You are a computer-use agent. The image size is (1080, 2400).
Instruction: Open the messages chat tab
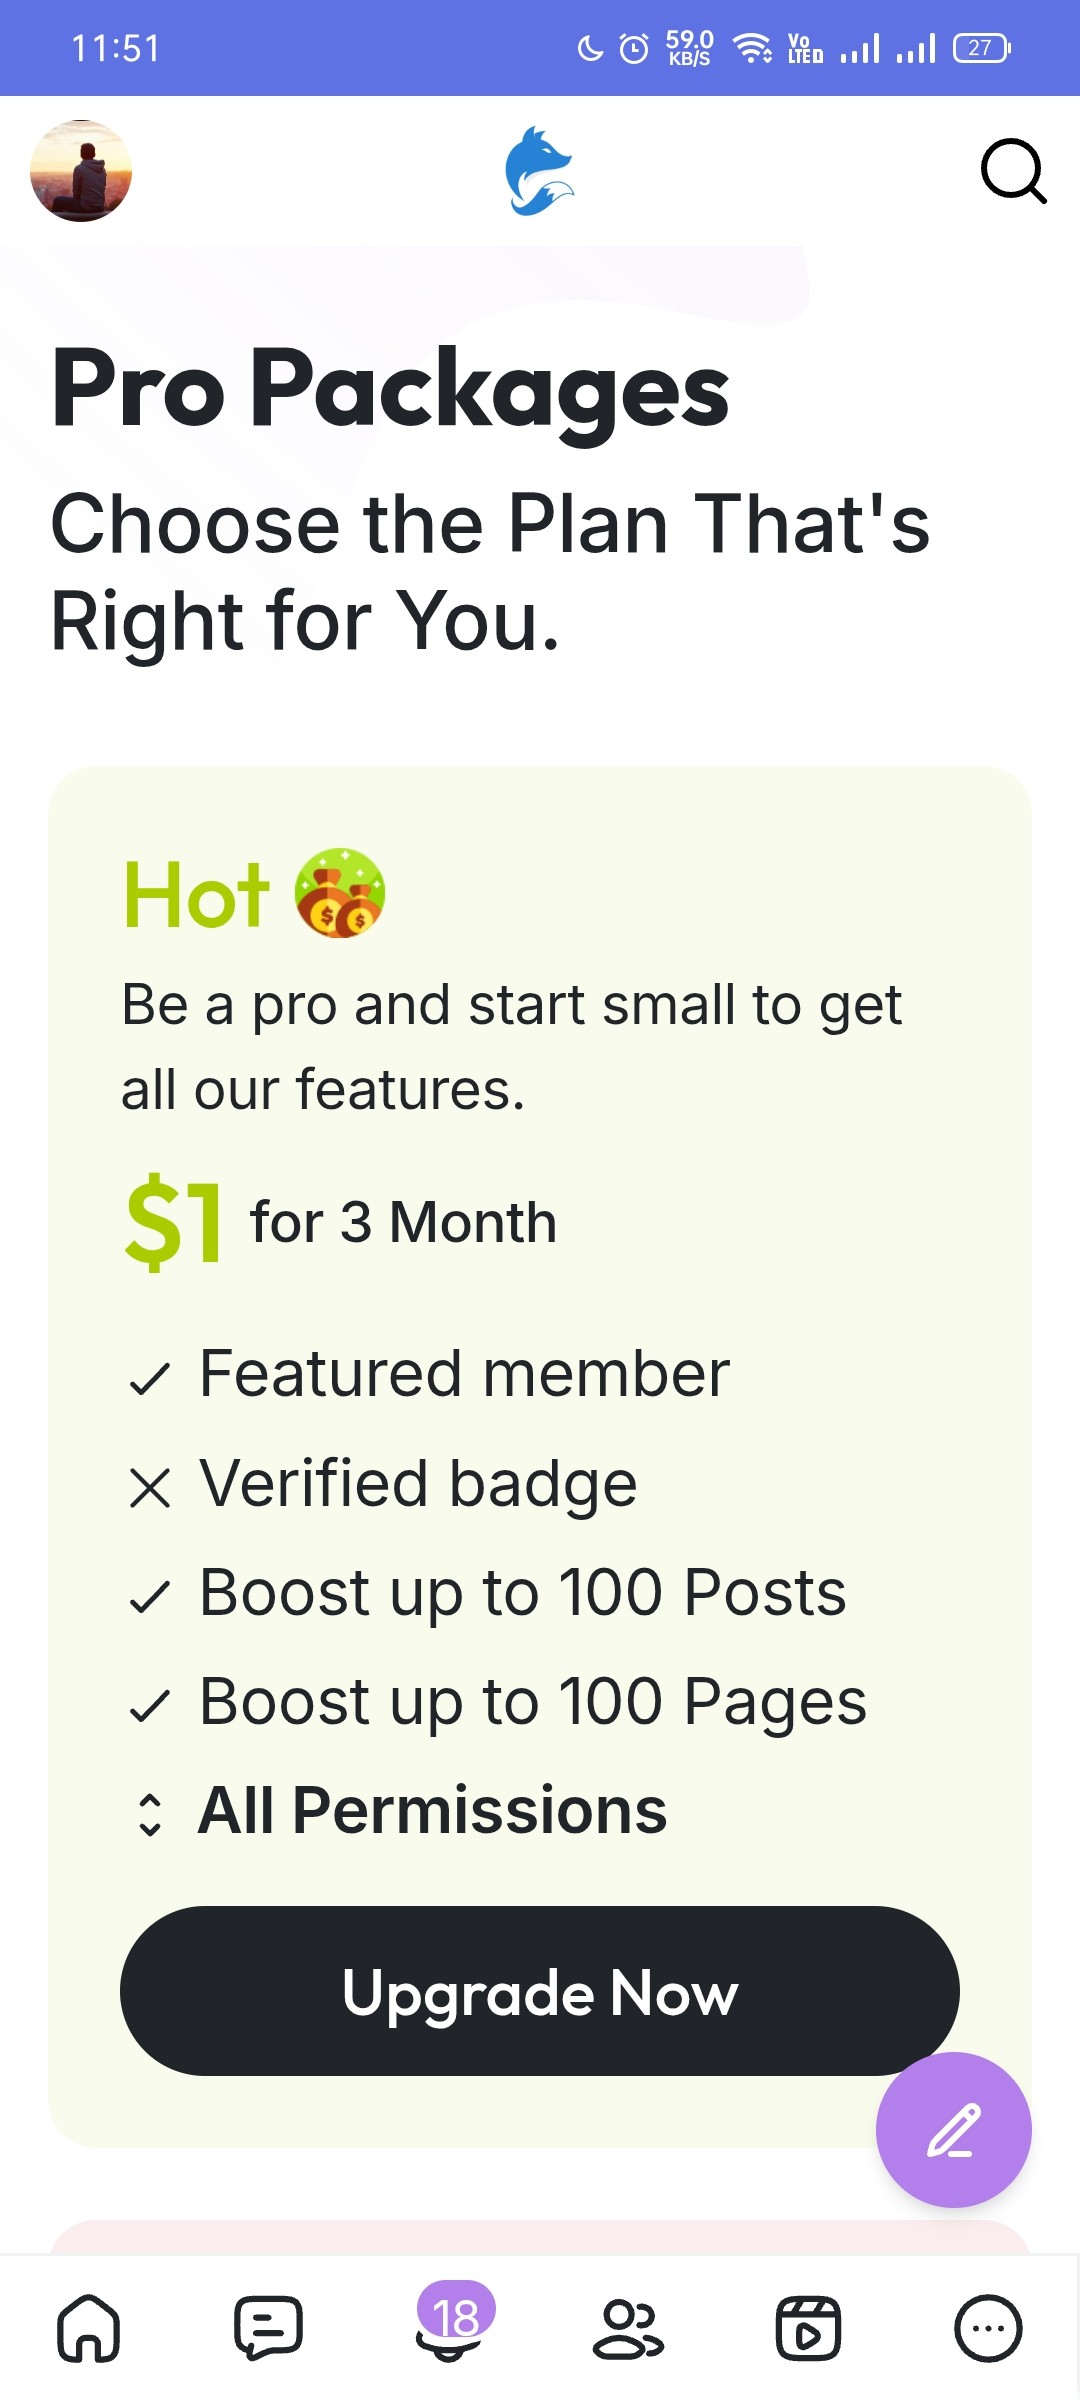pos(268,2328)
